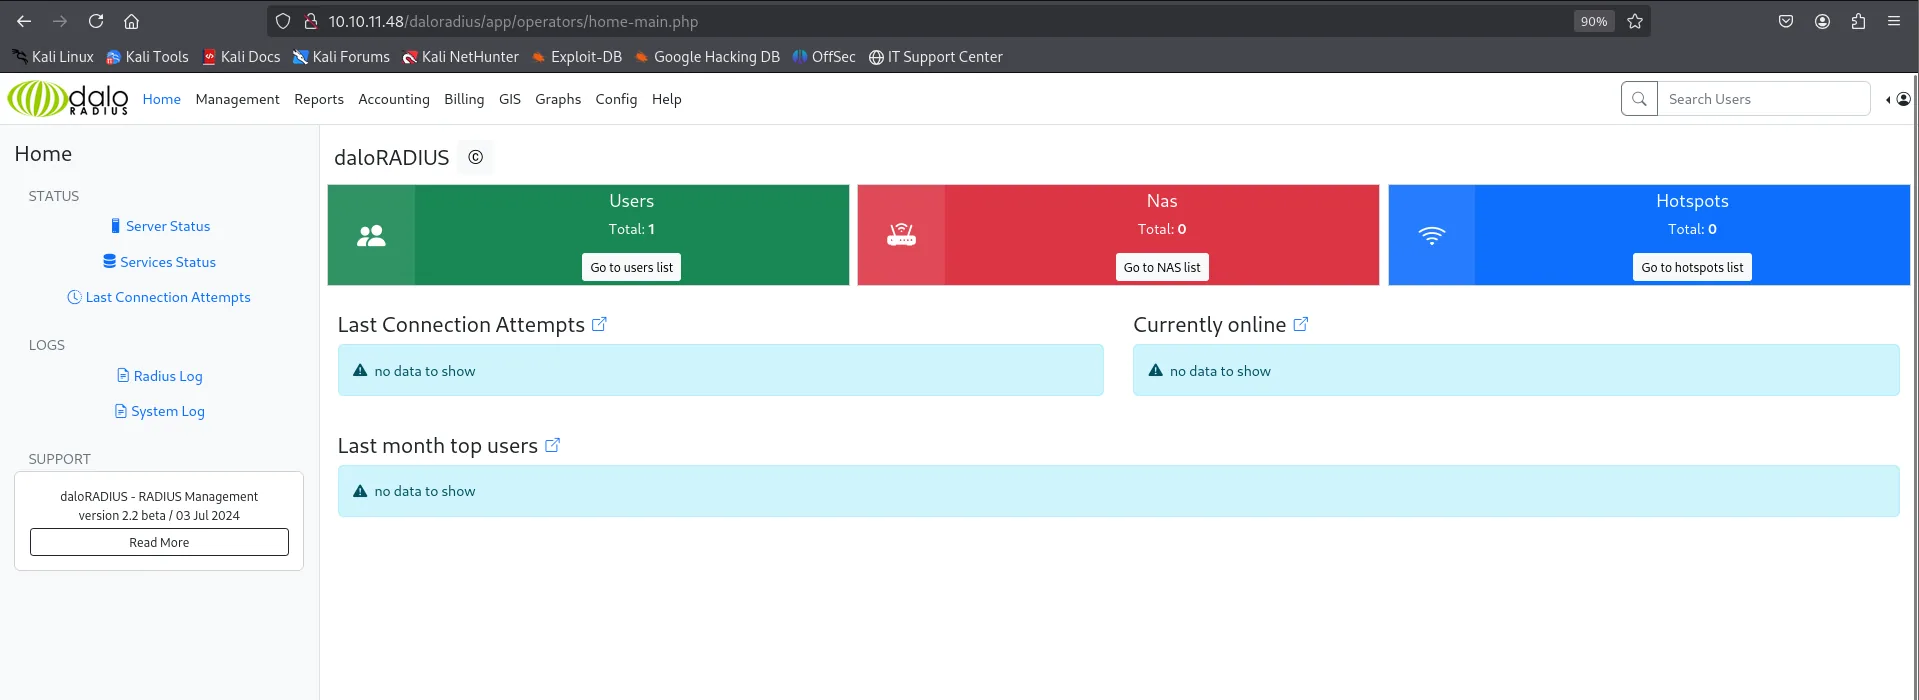Click the Nas router icon

901,235
